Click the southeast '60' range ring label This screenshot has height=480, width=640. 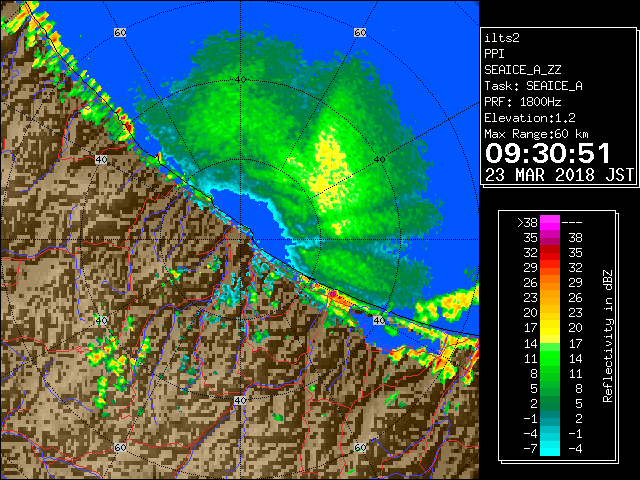360,447
